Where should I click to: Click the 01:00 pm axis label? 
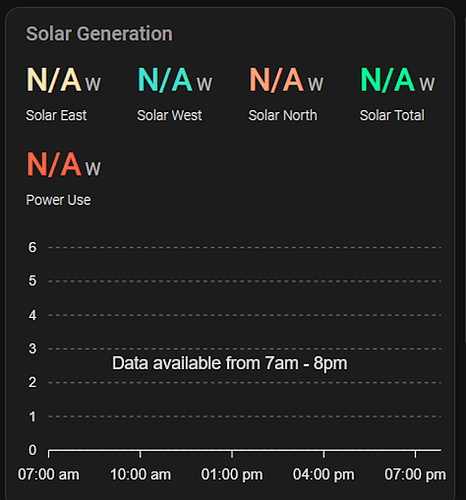coord(232,474)
